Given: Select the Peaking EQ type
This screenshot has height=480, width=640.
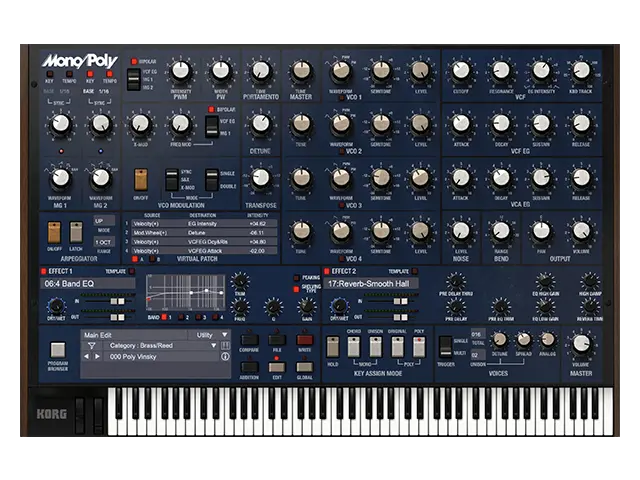Looking at the screenshot, I should (x=296, y=278).
